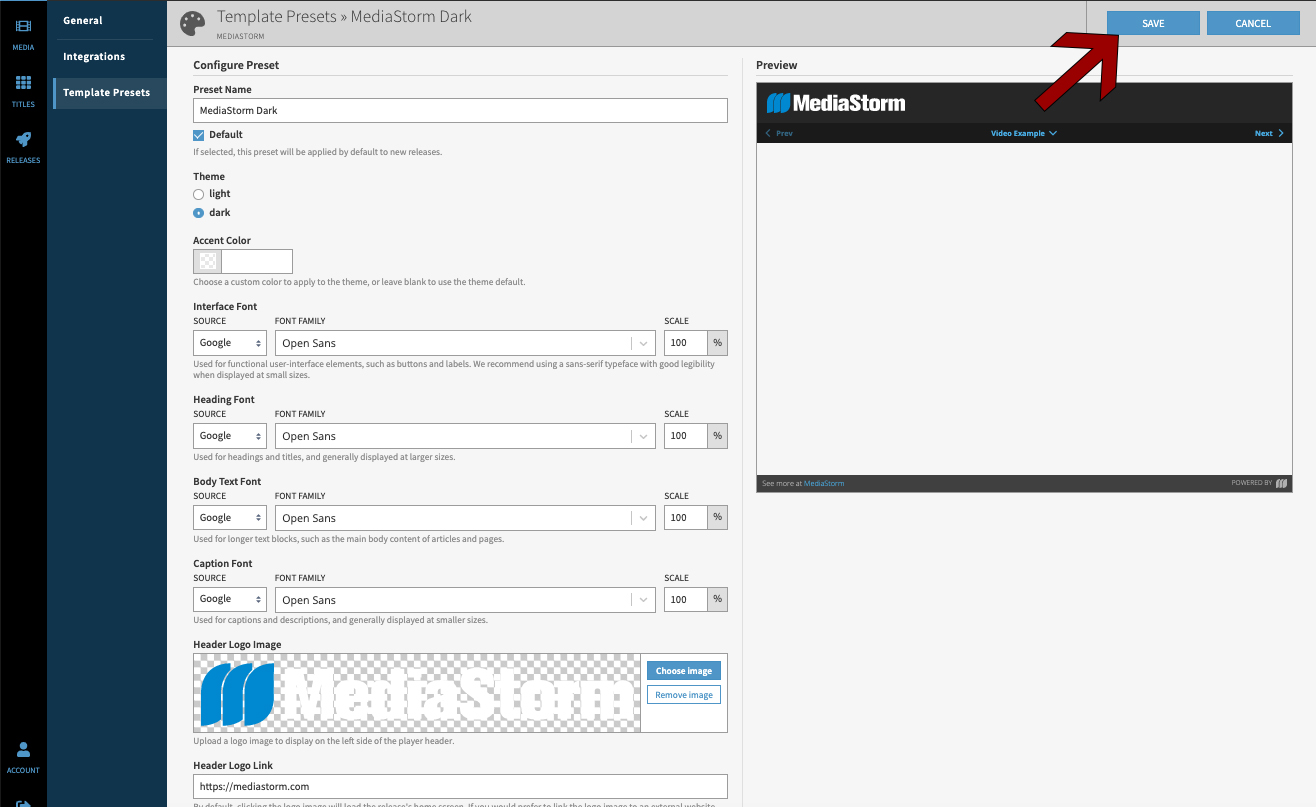Select the dark theme radio button

tap(198, 212)
